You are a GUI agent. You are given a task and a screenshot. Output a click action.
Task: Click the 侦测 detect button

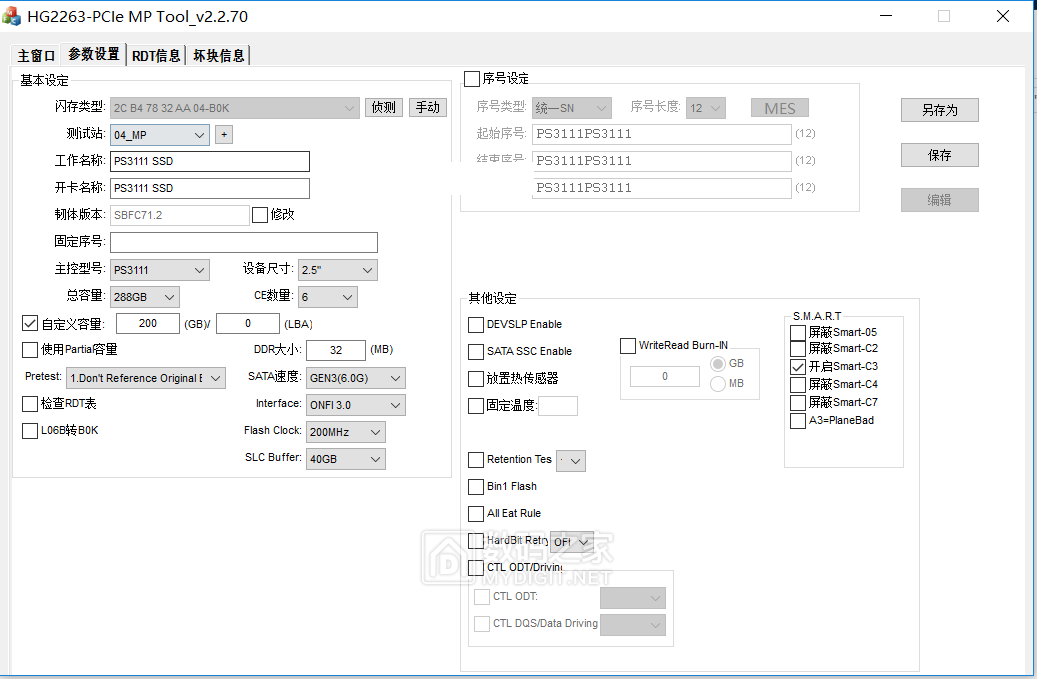click(384, 107)
